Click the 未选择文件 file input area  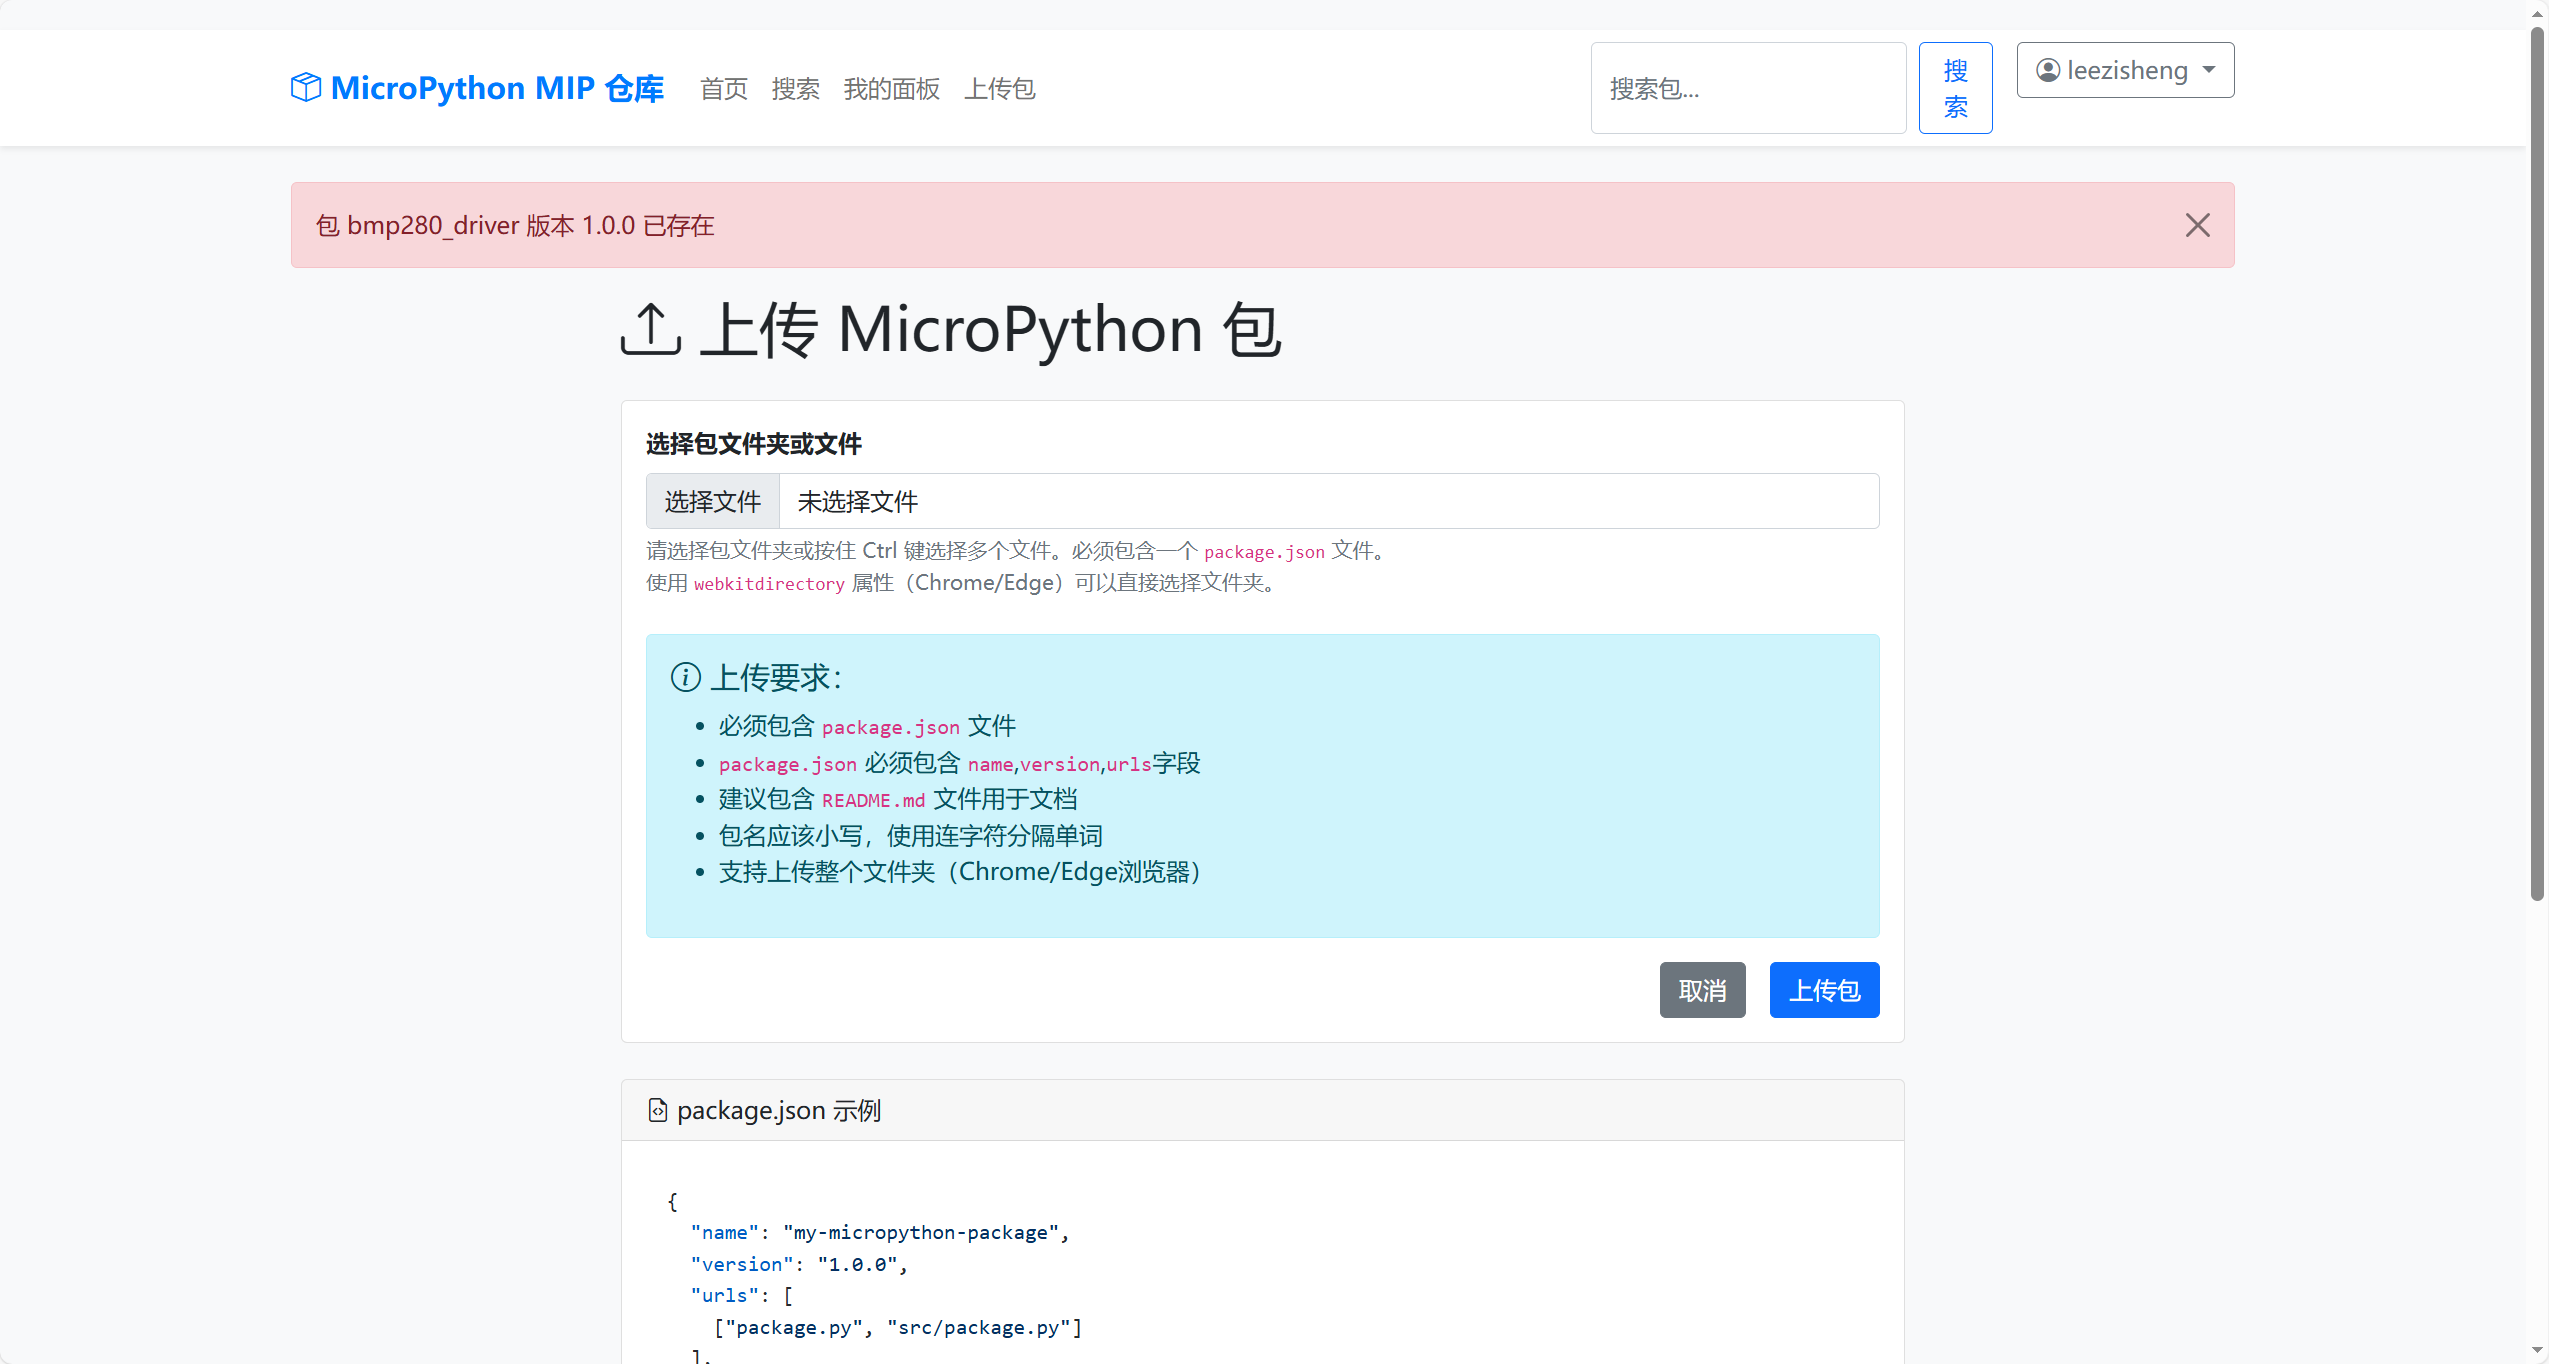point(1263,501)
